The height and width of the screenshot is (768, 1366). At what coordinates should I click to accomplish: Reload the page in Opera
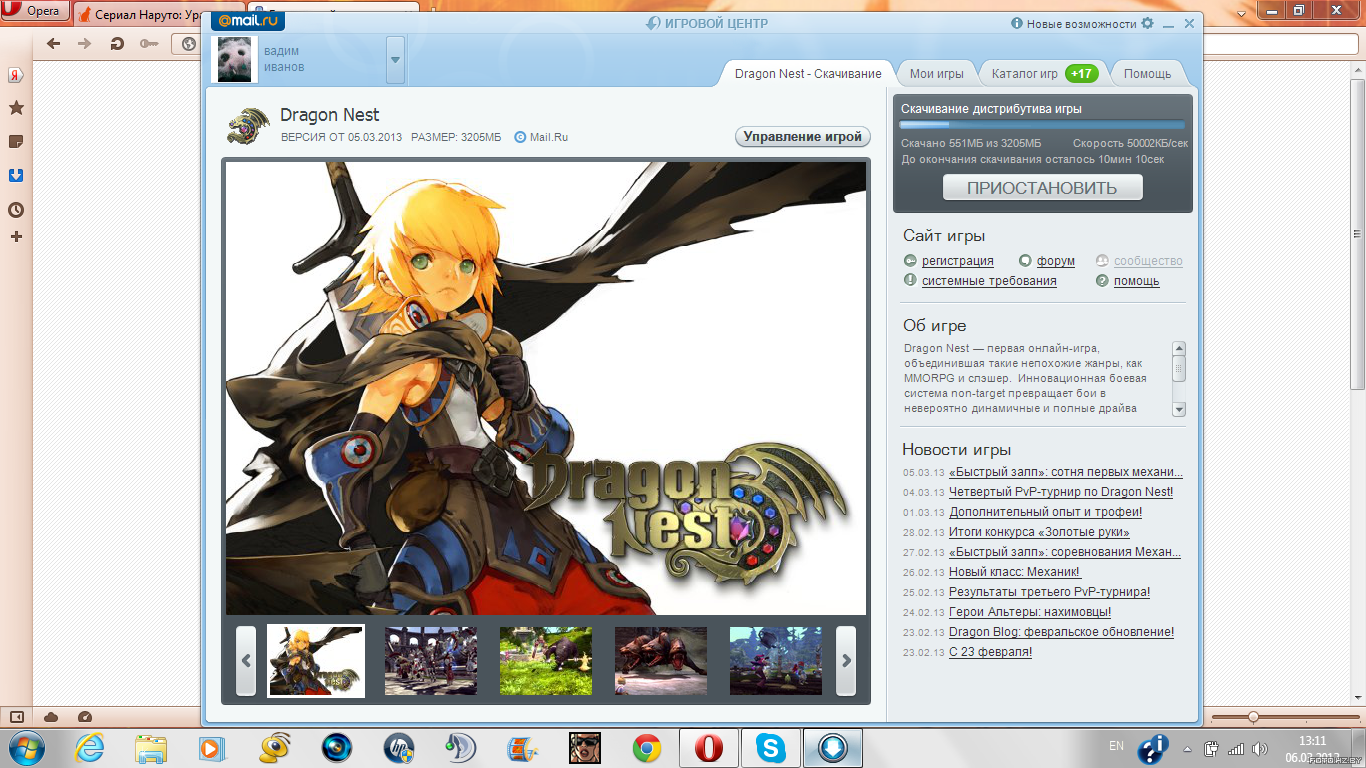coord(117,44)
